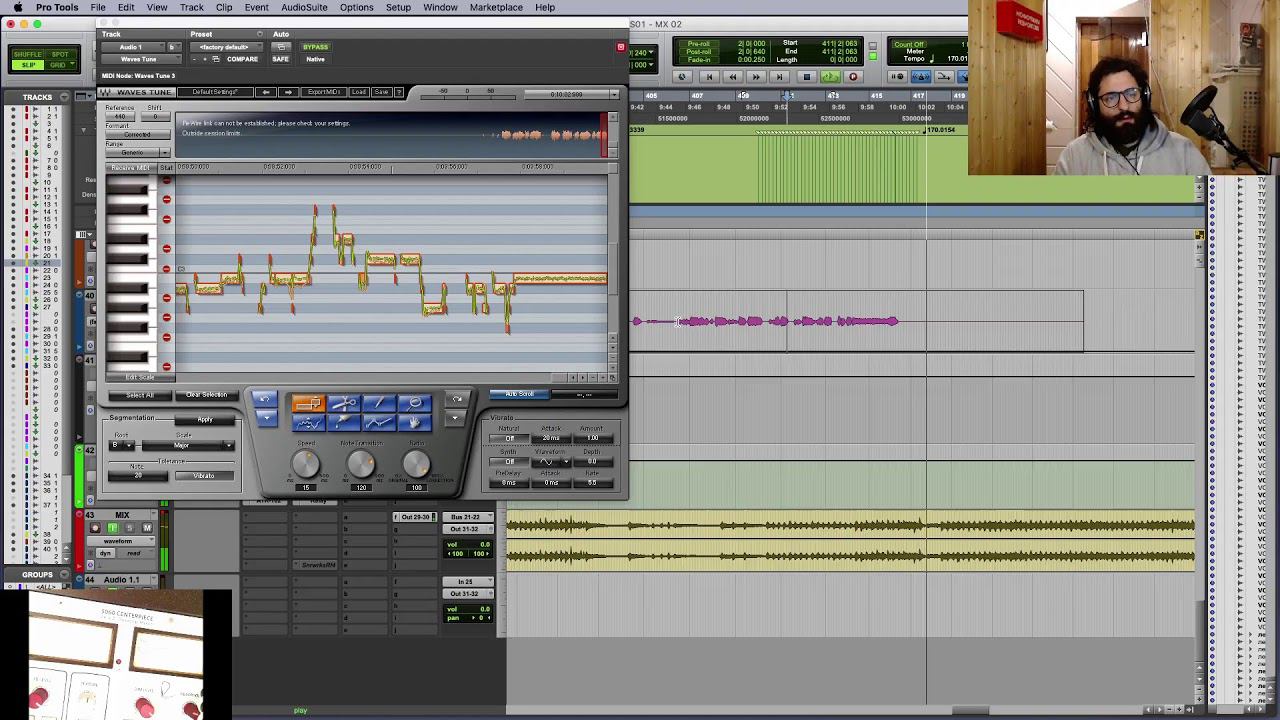Click the Clear Selection button
1280x720 pixels.
[x=205, y=395]
